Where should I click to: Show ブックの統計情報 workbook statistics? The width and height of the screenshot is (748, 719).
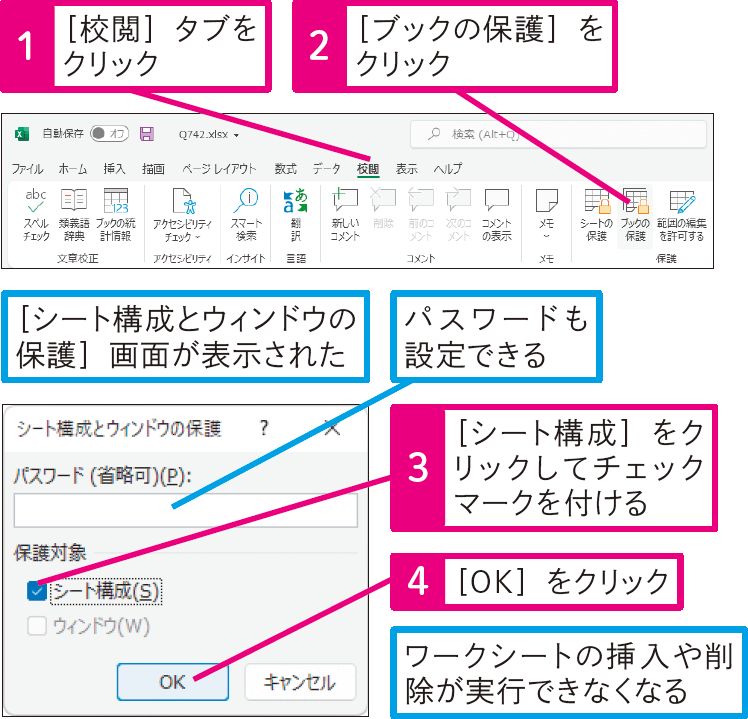click(115, 215)
